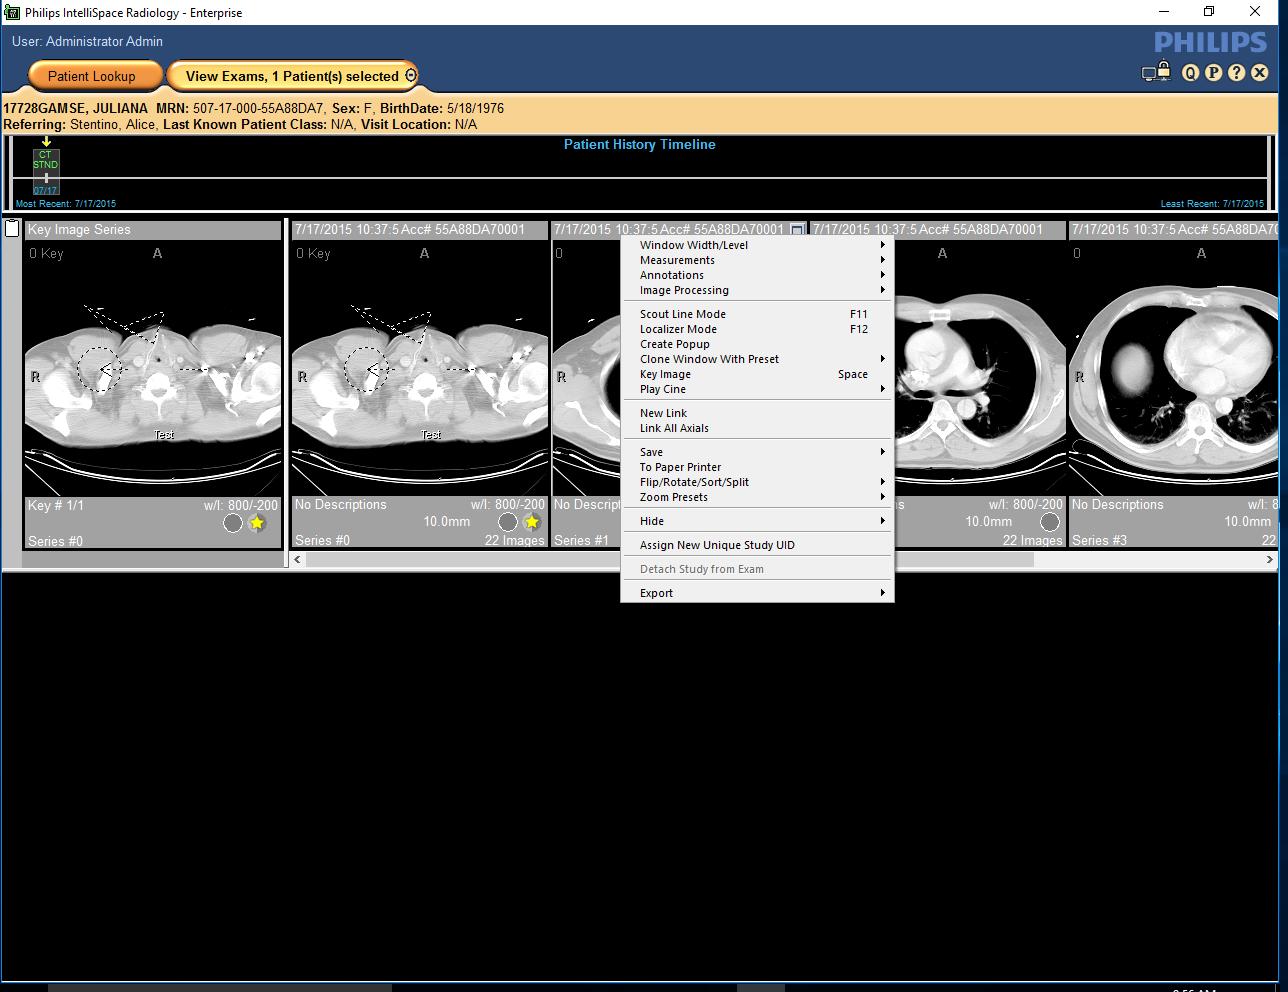This screenshot has height=992, width=1288.
Task: Click the series strip left scroll arrow
Action: (298, 559)
